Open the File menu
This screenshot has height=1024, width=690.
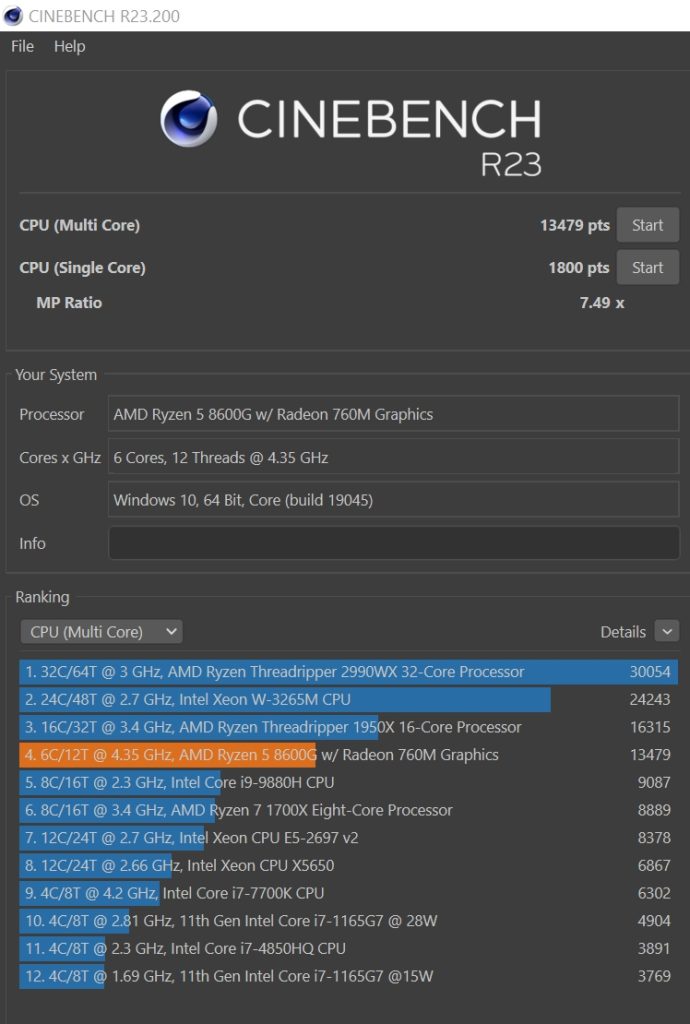(22, 46)
